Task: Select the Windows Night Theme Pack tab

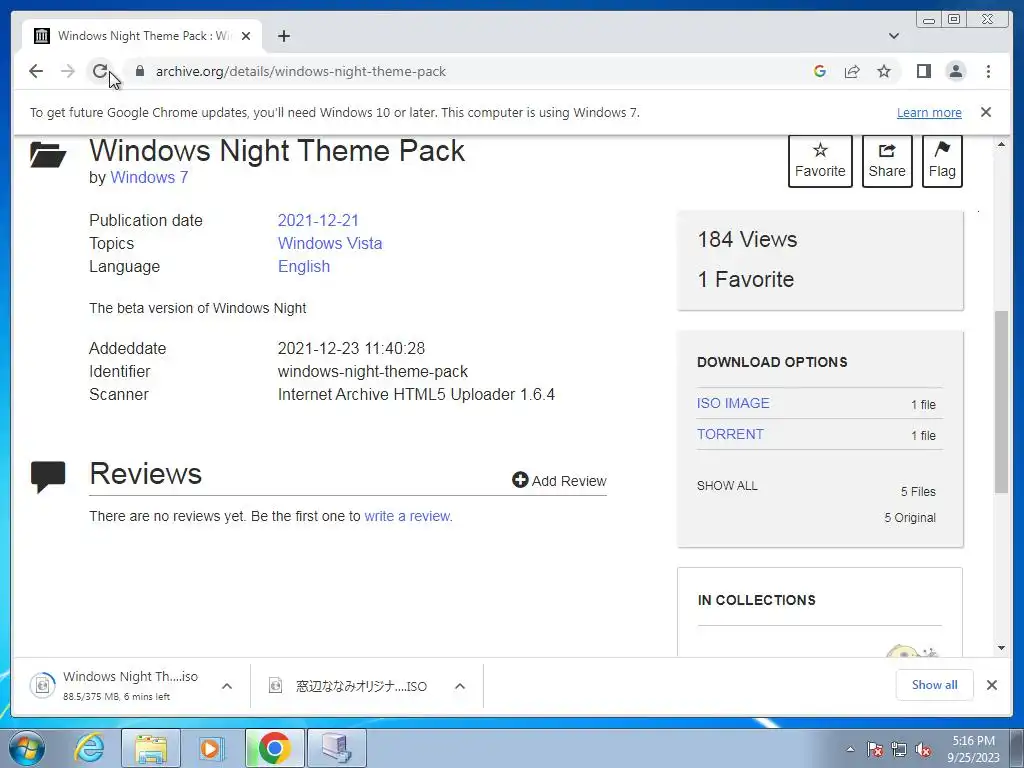Action: (x=142, y=36)
